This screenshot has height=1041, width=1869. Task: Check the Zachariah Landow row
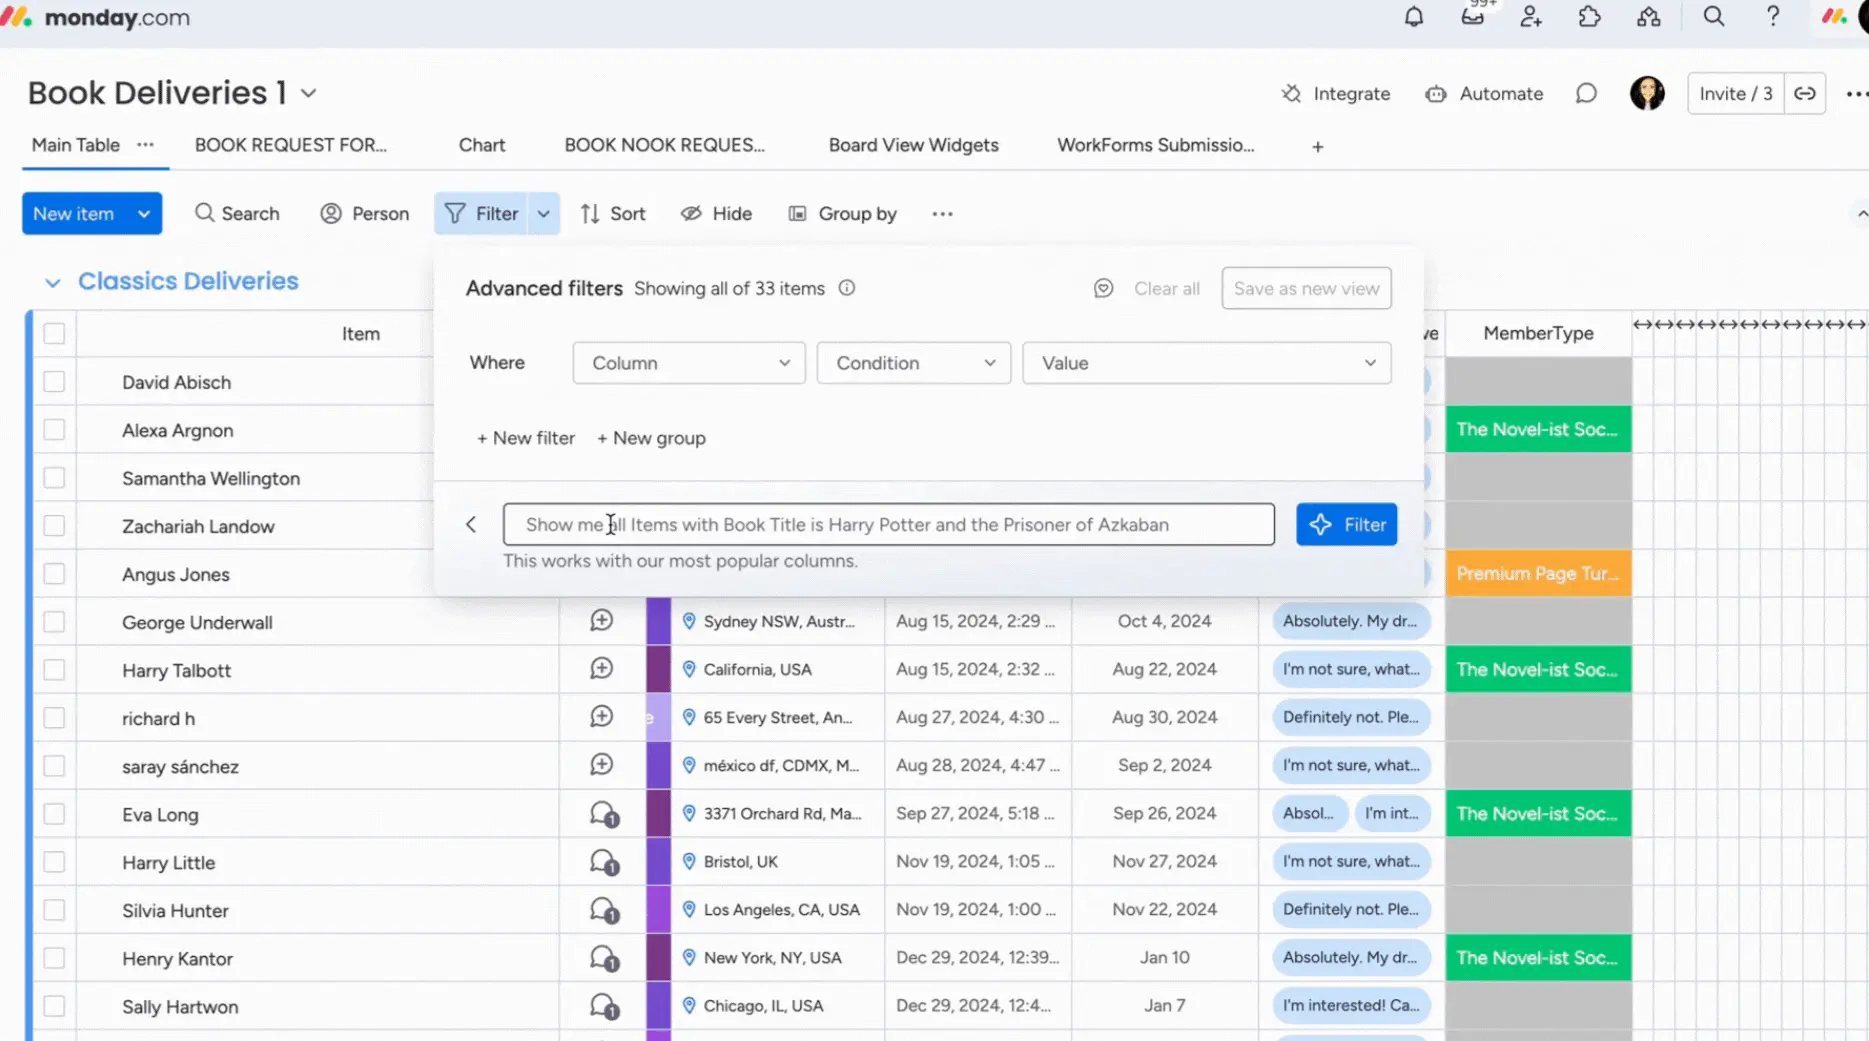coord(54,526)
